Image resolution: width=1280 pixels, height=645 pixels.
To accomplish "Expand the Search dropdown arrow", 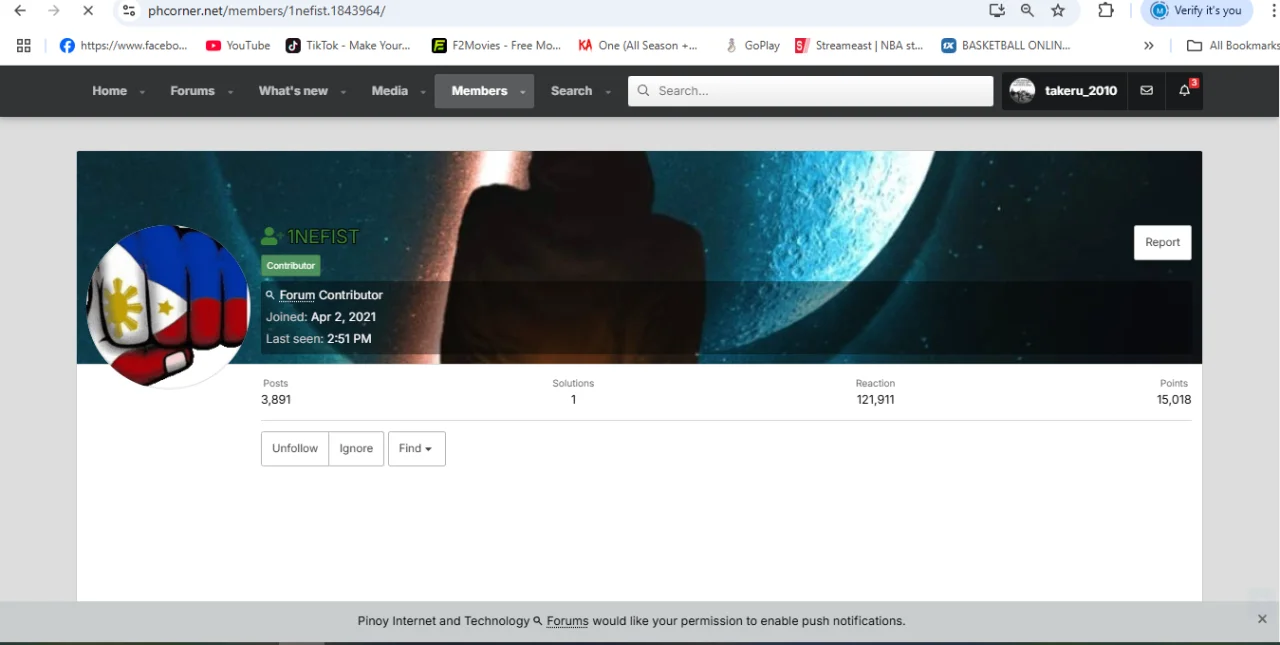I will [607, 92].
